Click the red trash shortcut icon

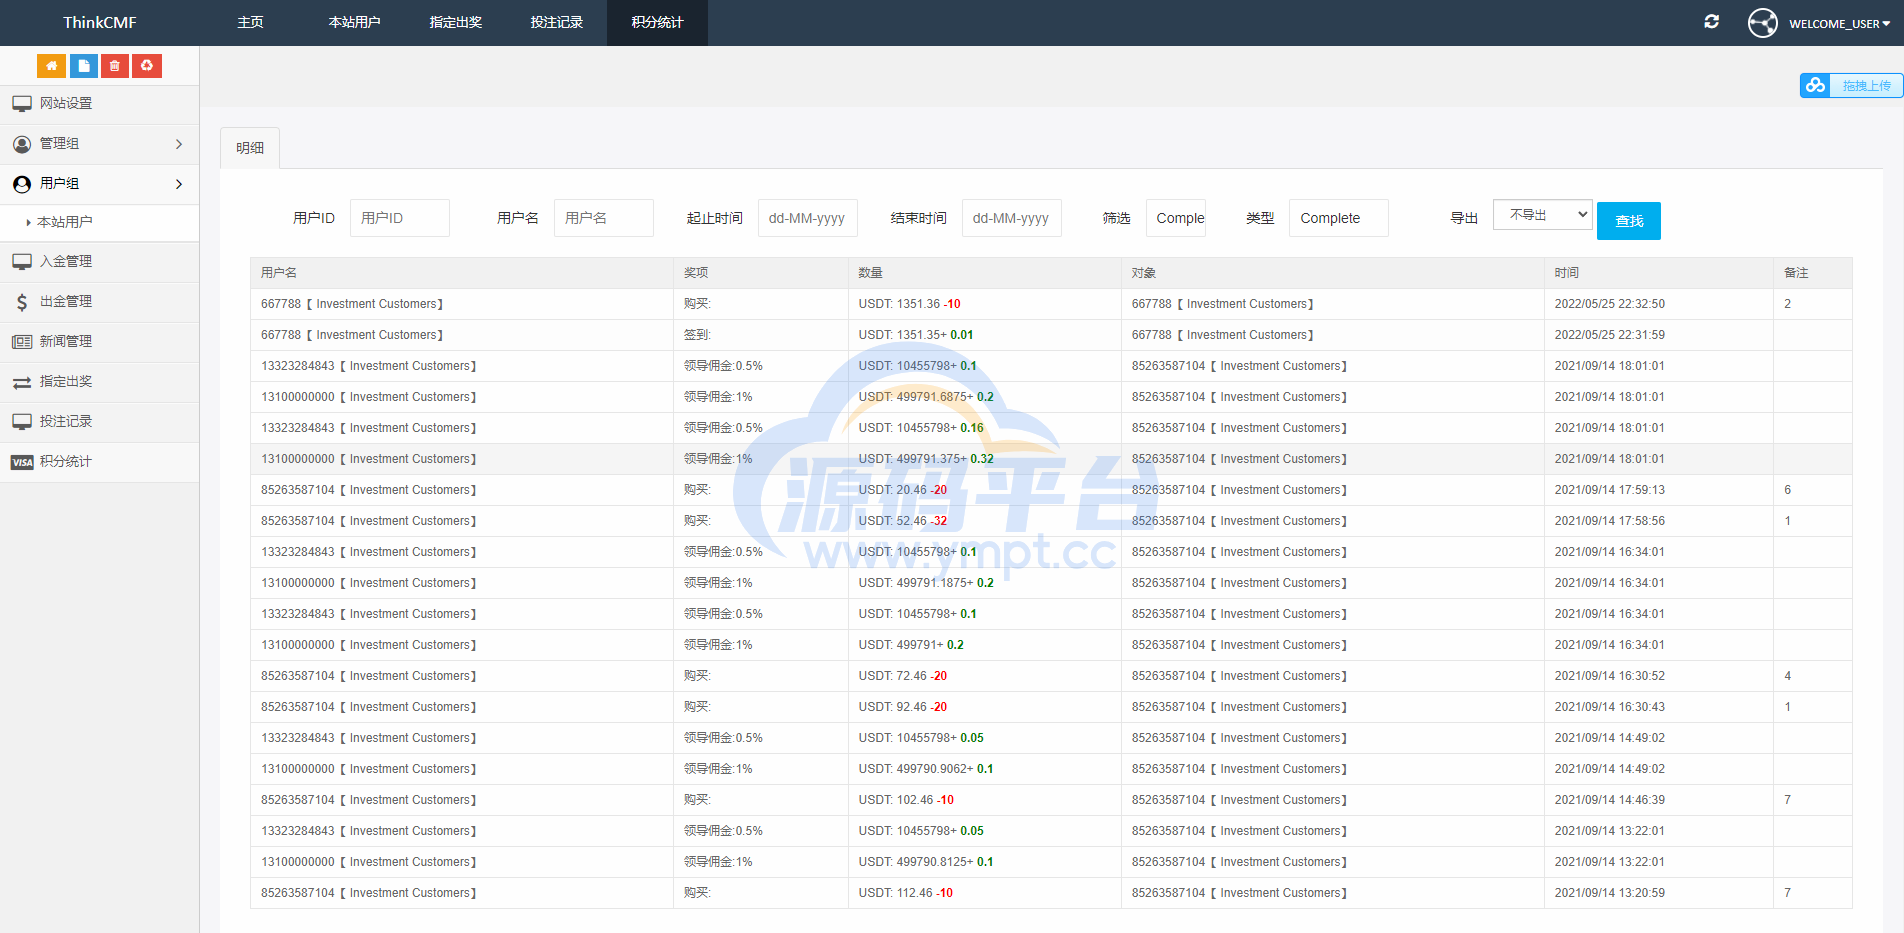point(115,66)
